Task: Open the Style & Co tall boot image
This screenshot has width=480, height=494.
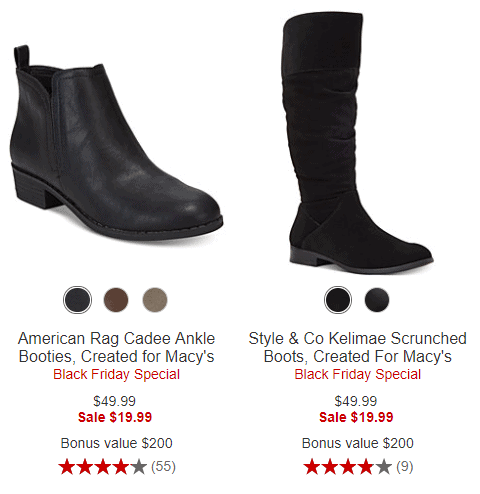Action: [x=358, y=143]
